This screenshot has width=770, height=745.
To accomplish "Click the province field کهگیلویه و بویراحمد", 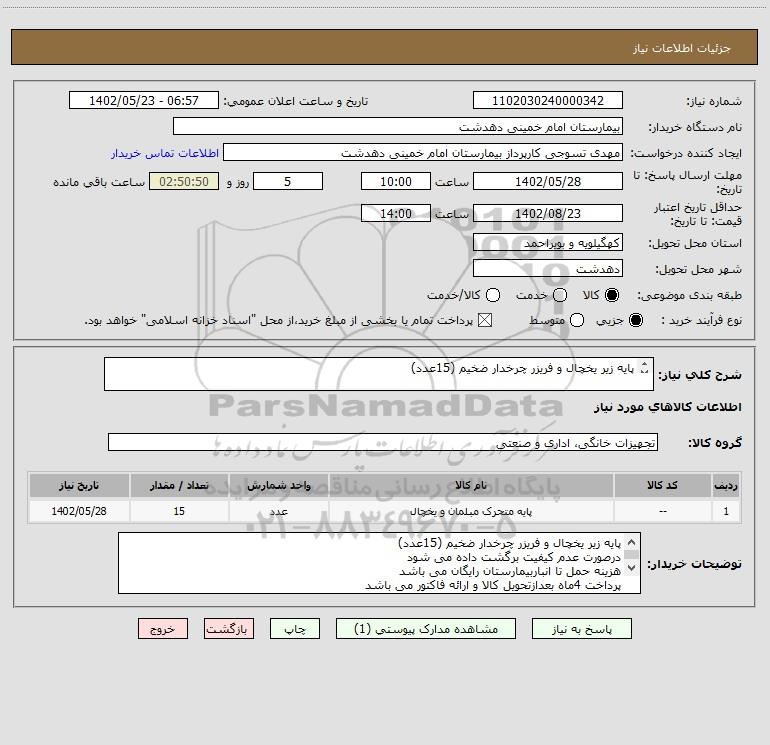I will [x=548, y=242].
